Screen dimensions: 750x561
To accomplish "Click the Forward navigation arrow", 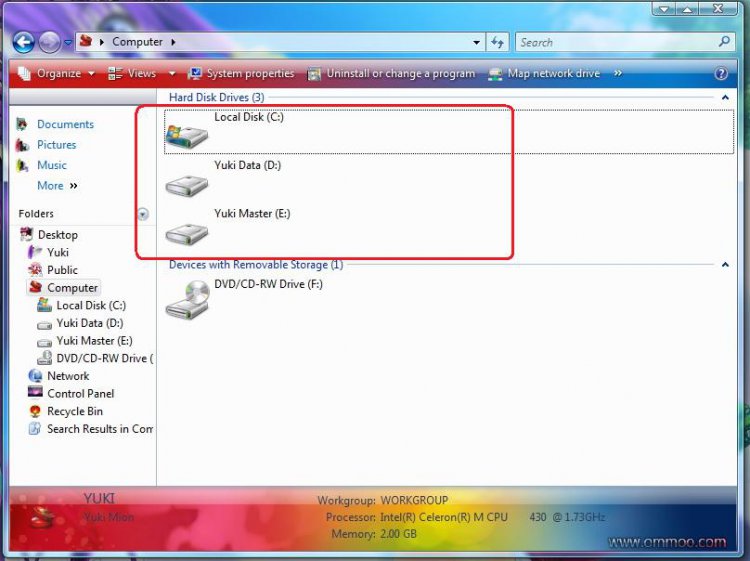I will pyautogui.click(x=49, y=42).
